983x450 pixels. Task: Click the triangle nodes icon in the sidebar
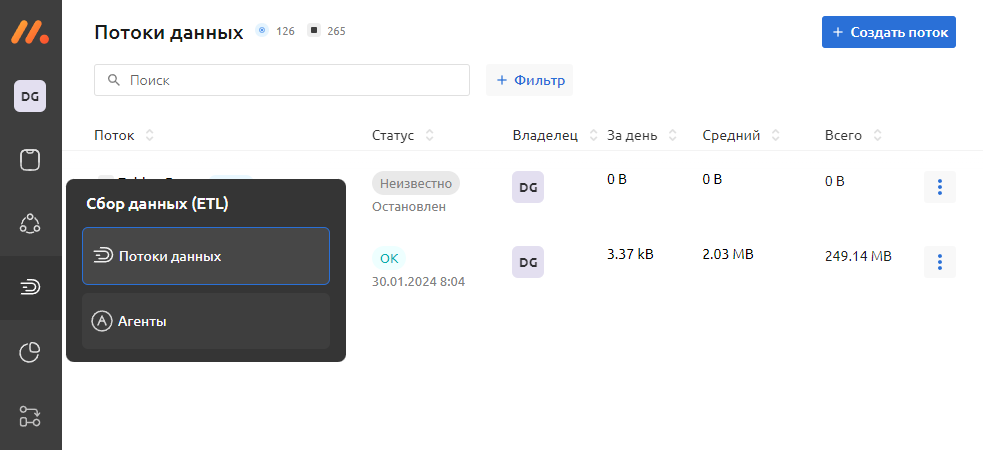[30, 224]
